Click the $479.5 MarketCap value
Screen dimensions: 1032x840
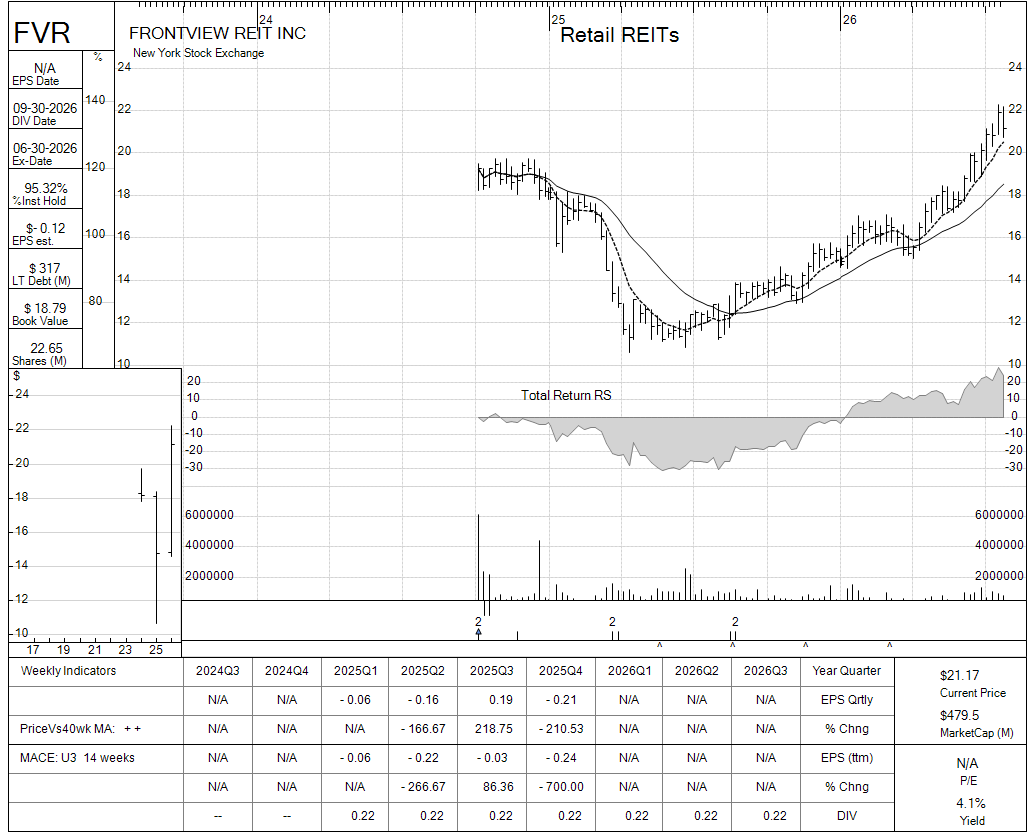pyautogui.click(x=960, y=715)
